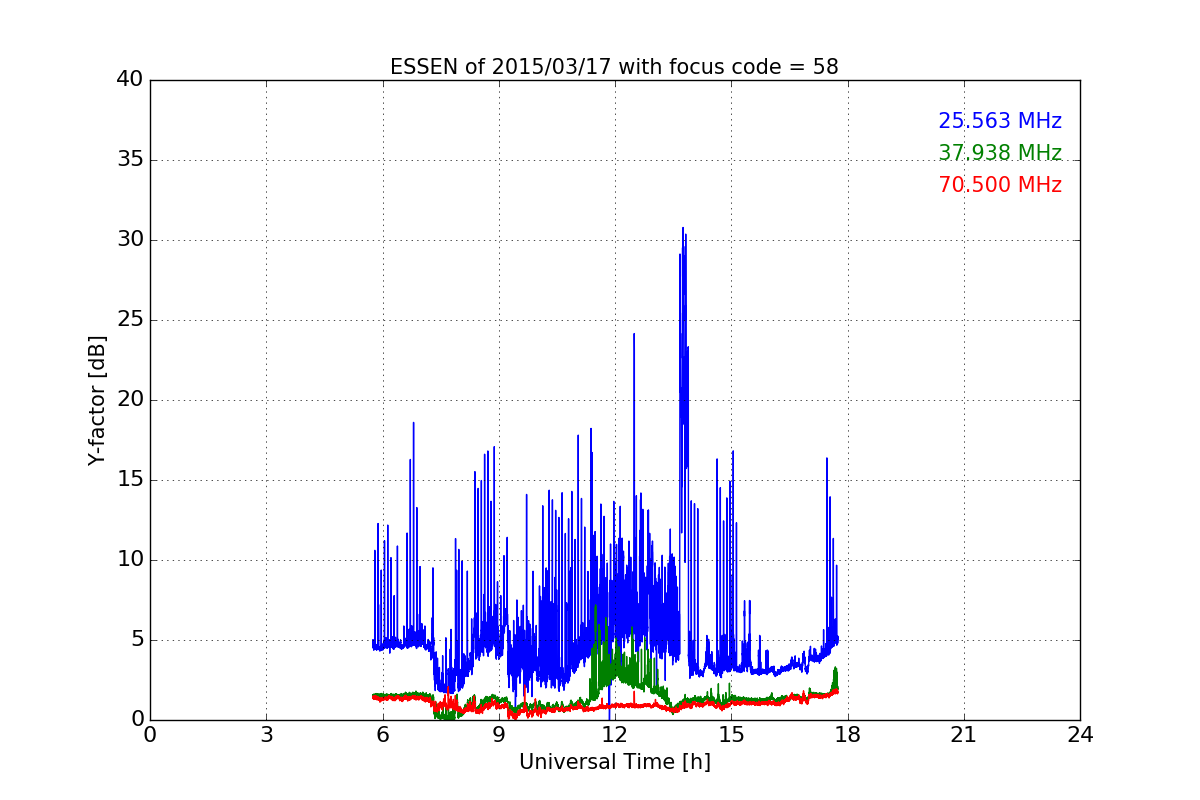Click the x-axis tick label 6
Screen dimensions: 1200x800
(382, 735)
